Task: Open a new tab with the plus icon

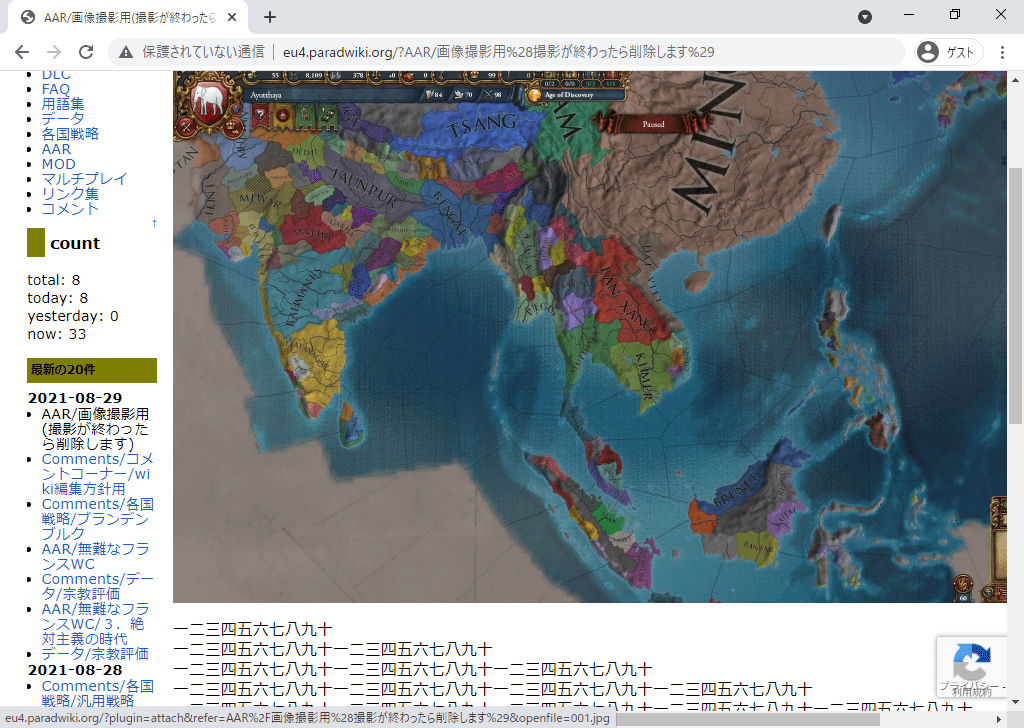Action: point(270,17)
